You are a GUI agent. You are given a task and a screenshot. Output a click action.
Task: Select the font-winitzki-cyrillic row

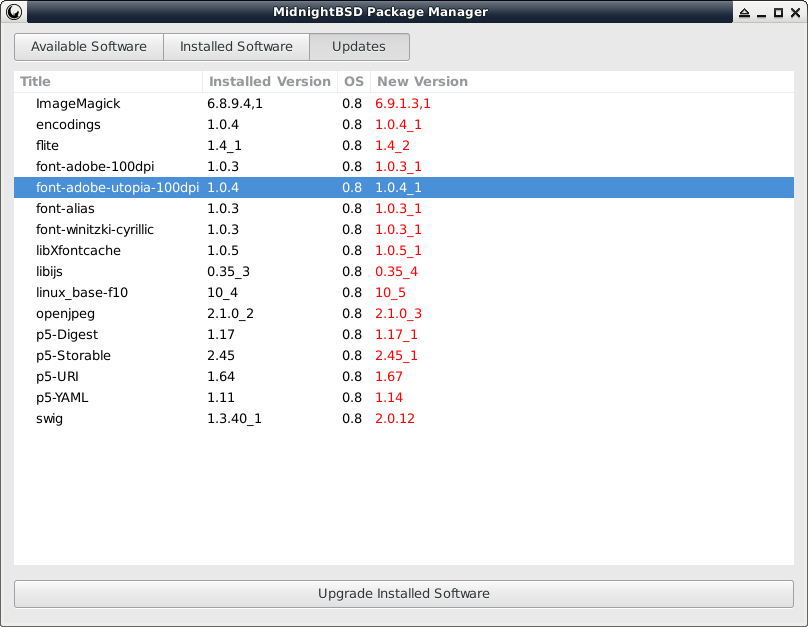403,230
